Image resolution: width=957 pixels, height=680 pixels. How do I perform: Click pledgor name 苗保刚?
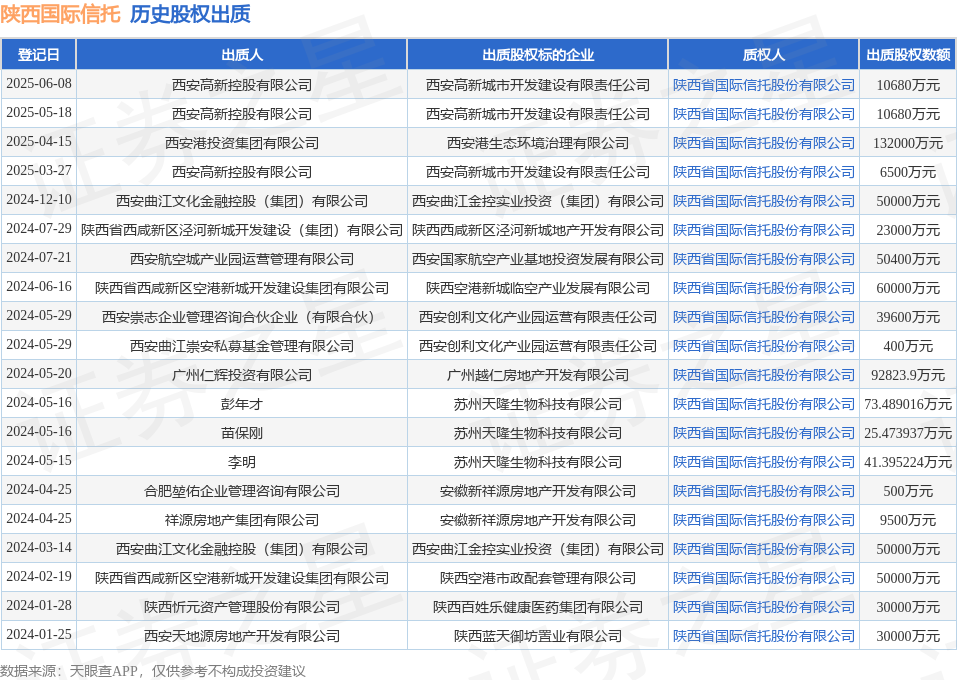click(242, 433)
